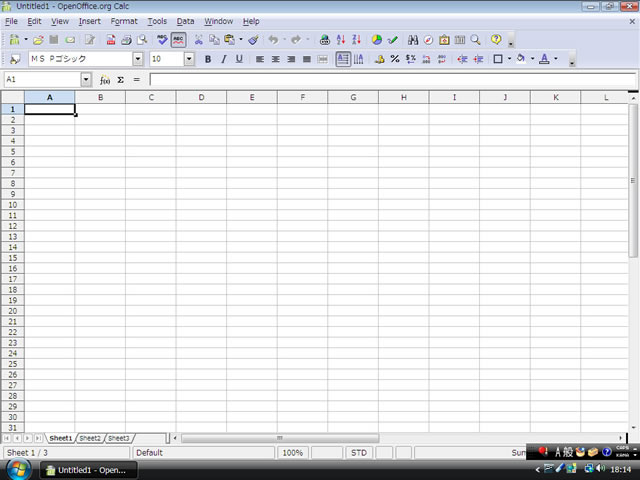This screenshot has width=640, height=480.
Task: Open the font color dropdown arrow
Action: [556, 59]
